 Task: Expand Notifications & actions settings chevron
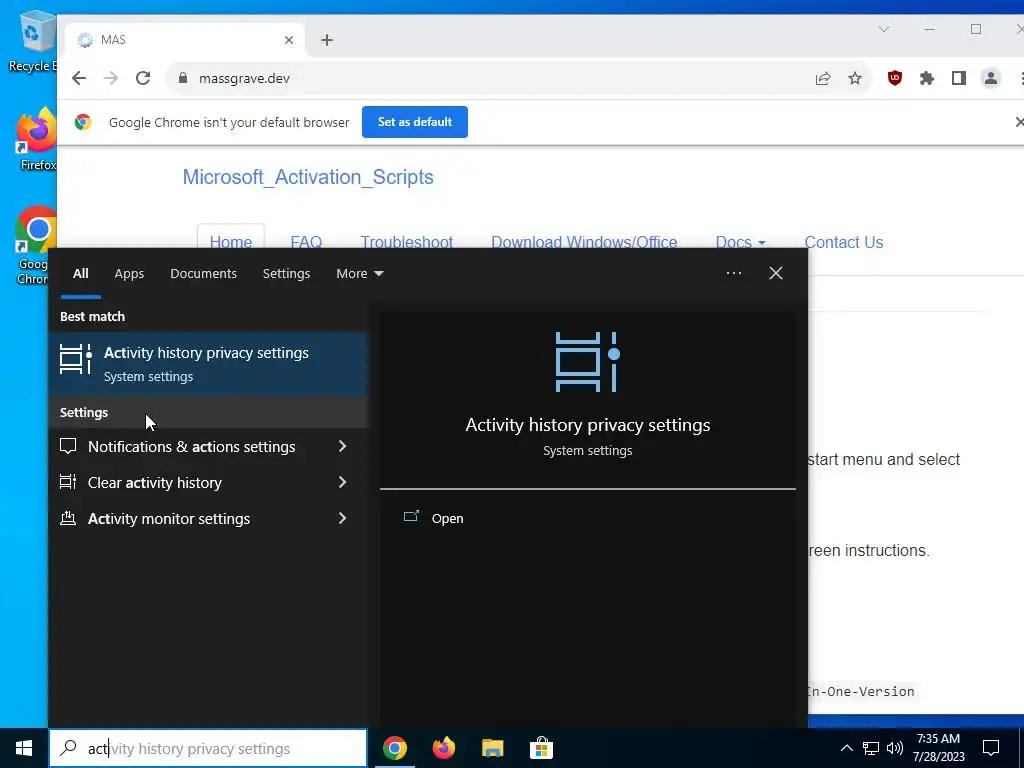[x=342, y=447]
